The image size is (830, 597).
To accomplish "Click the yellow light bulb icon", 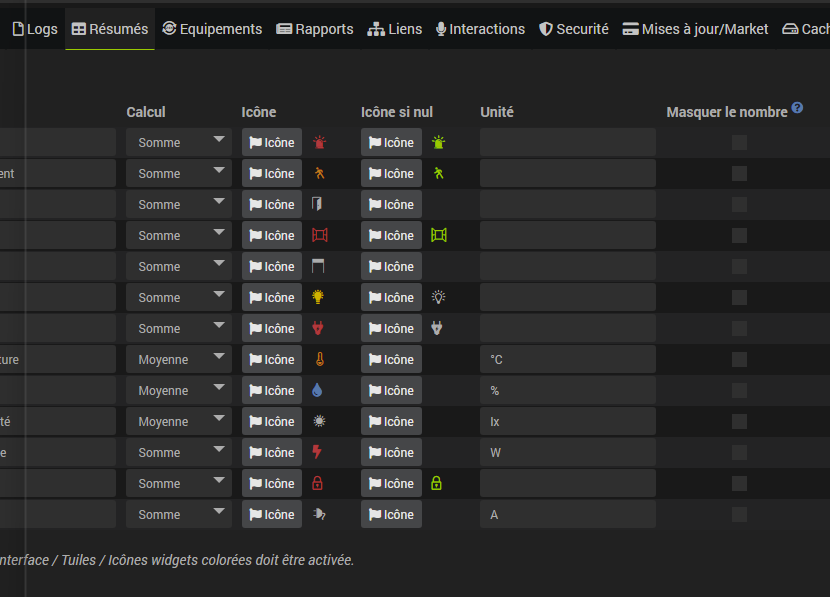I will (x=318, y=298).
